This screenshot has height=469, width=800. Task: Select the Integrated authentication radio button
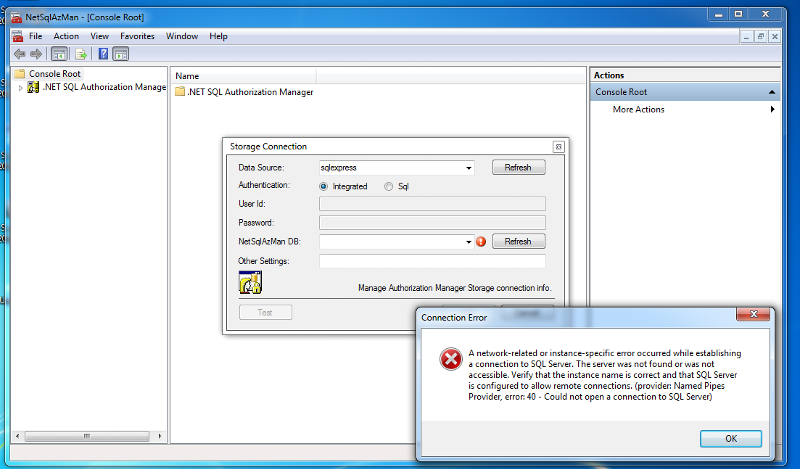[x=323, y=186]
